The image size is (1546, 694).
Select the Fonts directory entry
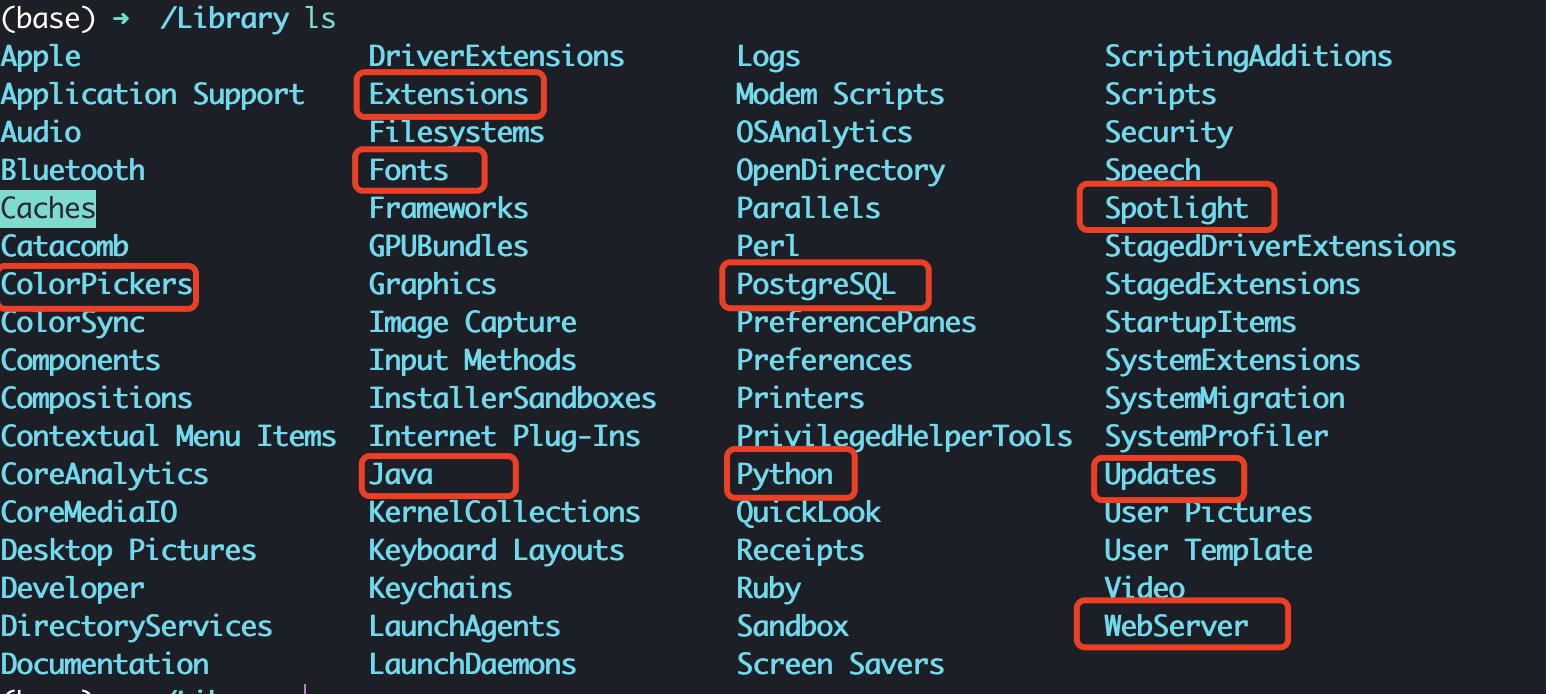click(x=409, y=171)
